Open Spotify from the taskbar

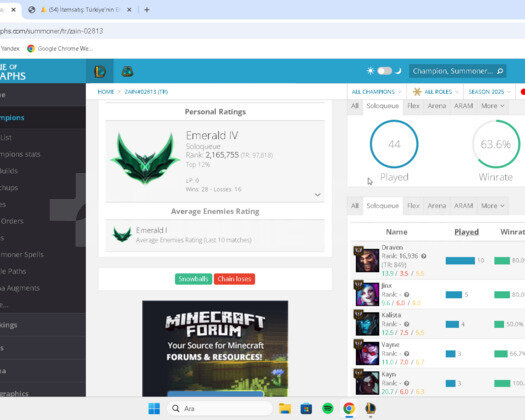click(x=327, y=408)
